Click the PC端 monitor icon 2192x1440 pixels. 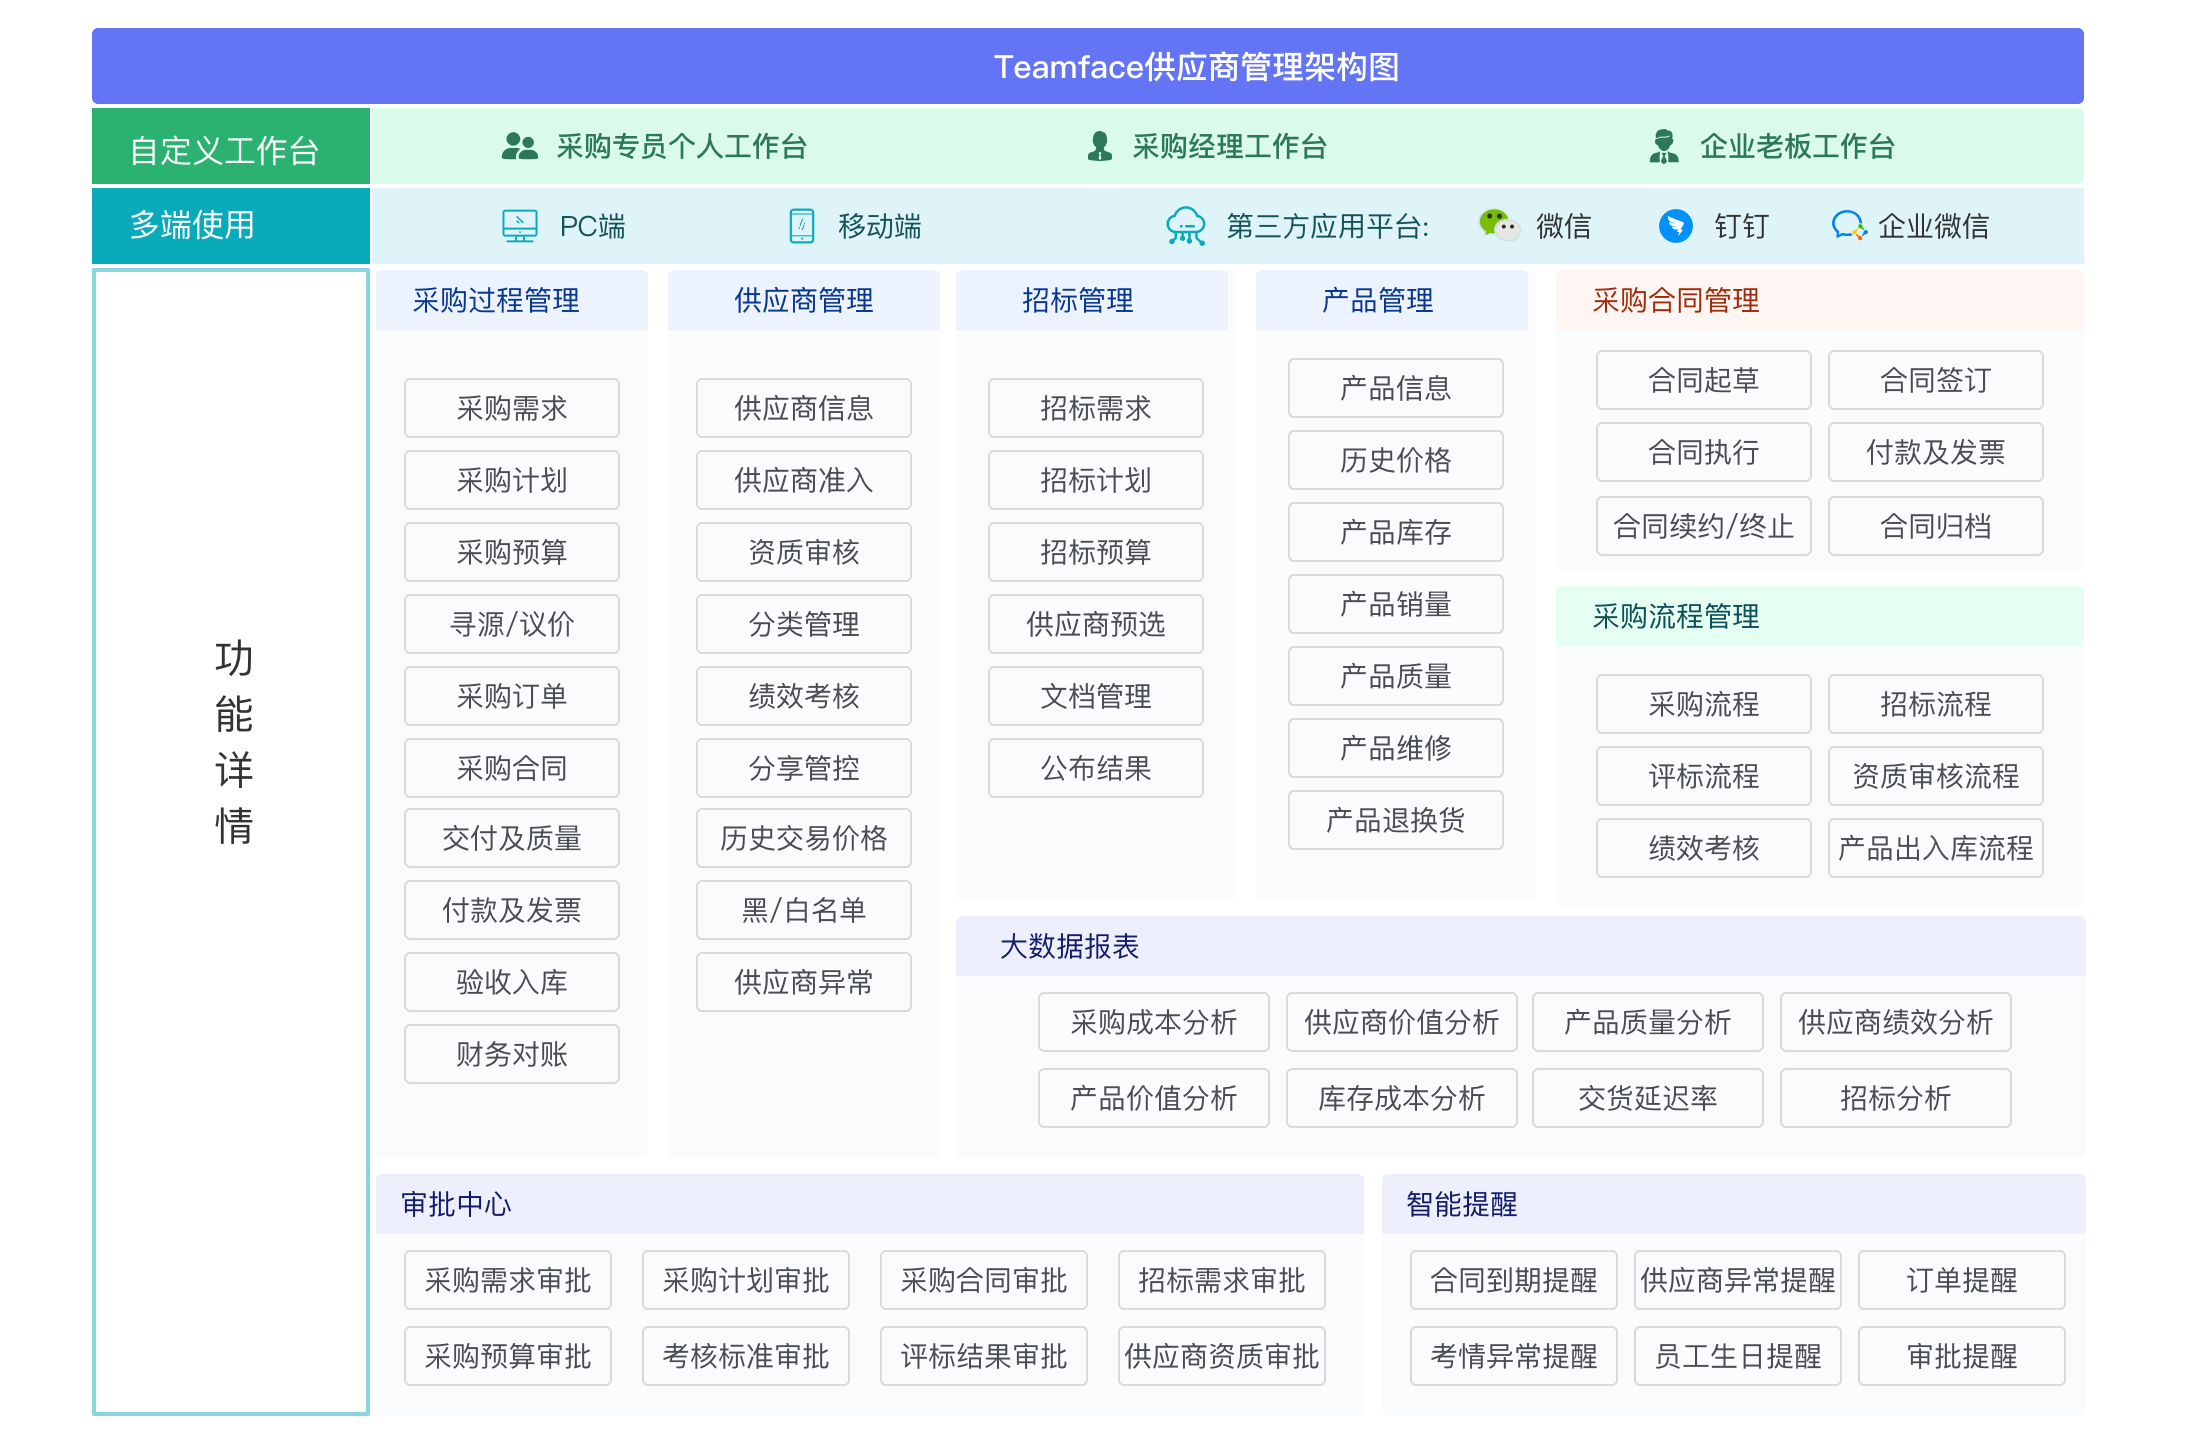tap(520, 226)
